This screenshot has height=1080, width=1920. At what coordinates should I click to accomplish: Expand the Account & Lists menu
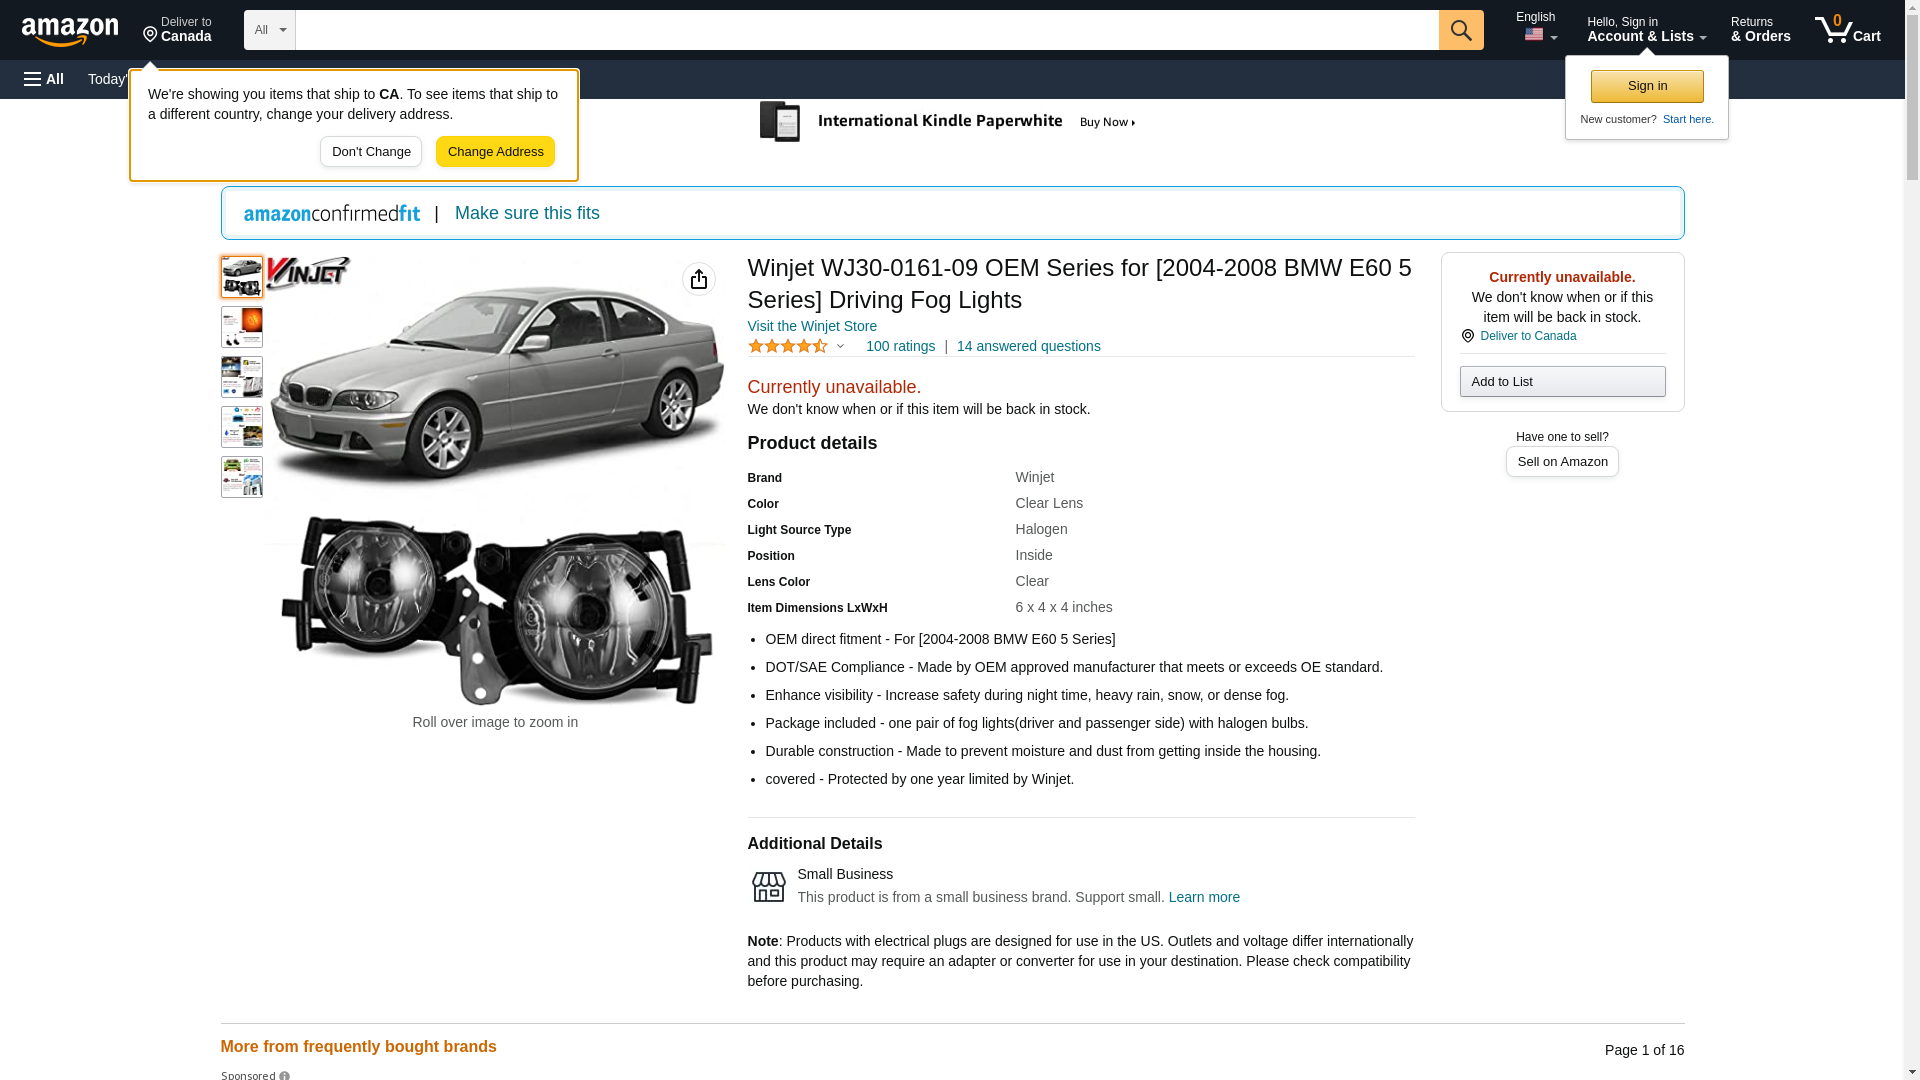pyautogui.click(x=1646, y=30)
